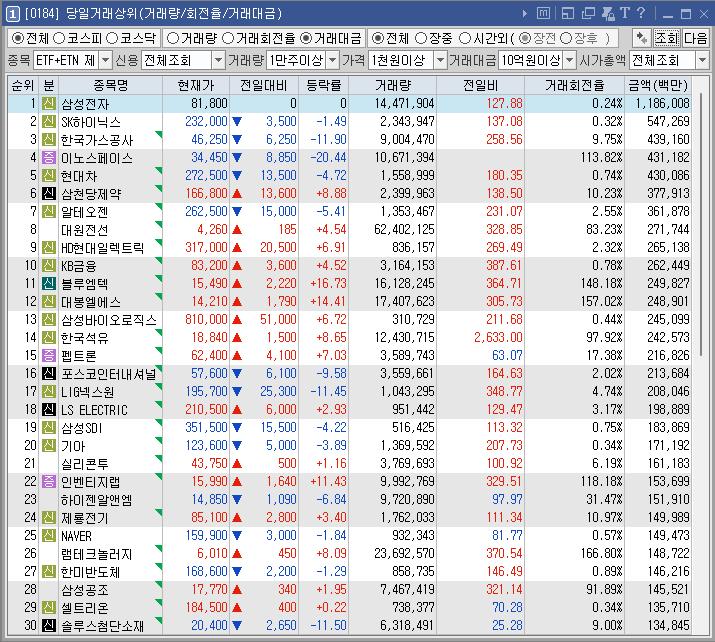Click the window layout icon in title bar
715x642 pixels.
point(568,14)
